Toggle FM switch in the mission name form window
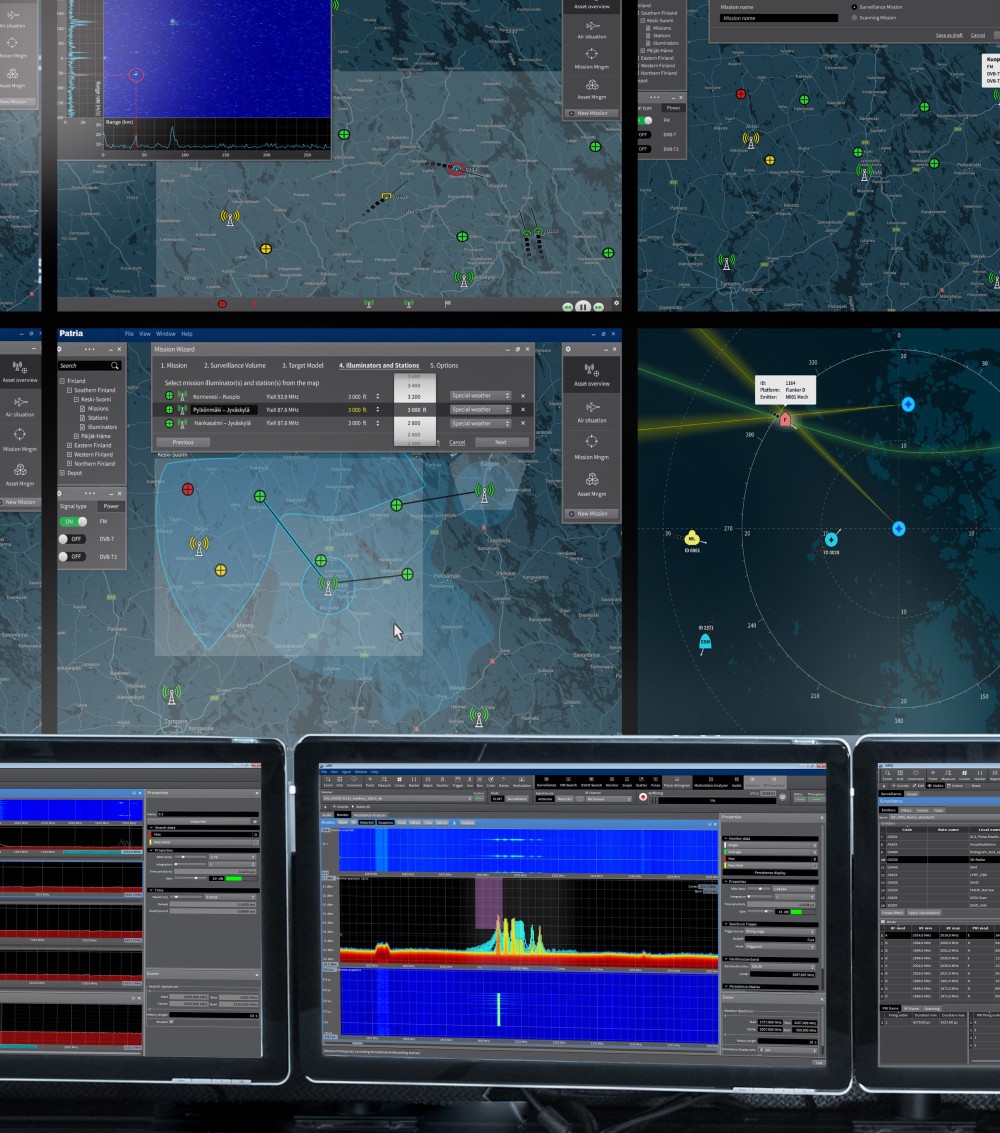Image resolution: width=1000 pixels, height=1133 pixels. [x=645, y=120]
